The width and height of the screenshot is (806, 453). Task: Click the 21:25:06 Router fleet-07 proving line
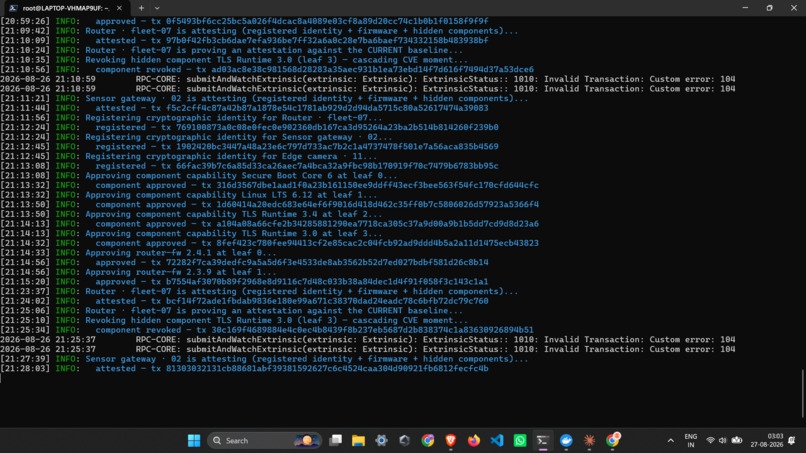coord(231,311)
